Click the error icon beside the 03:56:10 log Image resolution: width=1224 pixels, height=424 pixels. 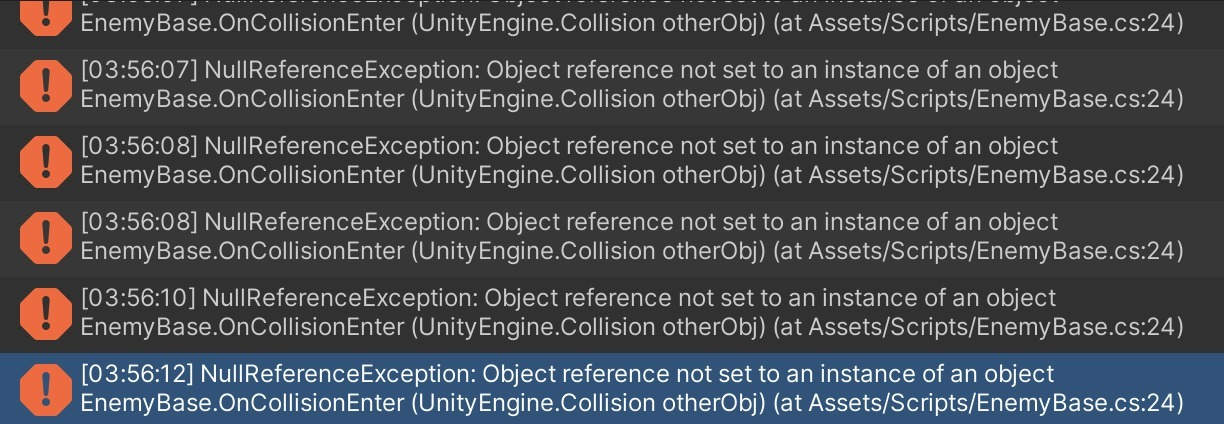pos(45,313)
